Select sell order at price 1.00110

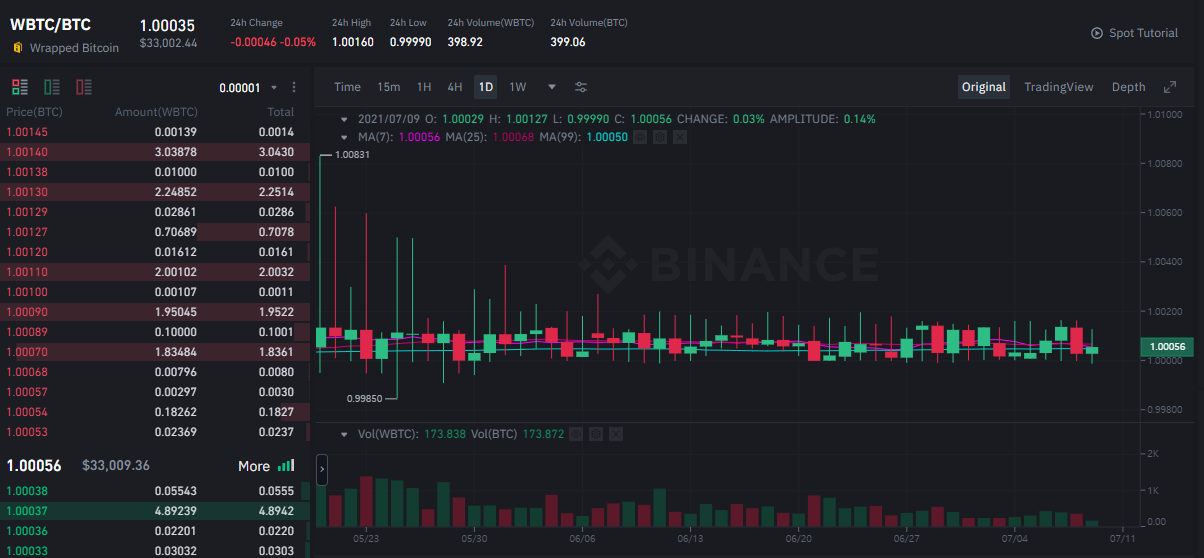155,272
